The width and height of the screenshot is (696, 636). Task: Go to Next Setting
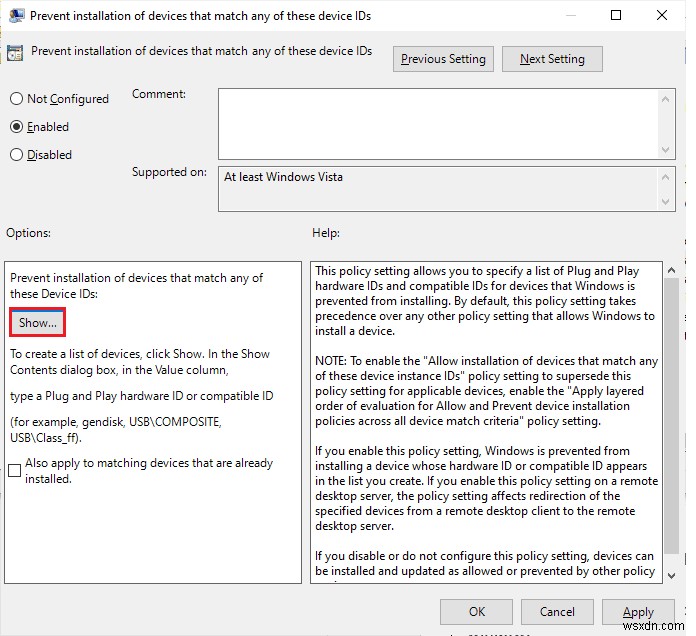[552, 59]
